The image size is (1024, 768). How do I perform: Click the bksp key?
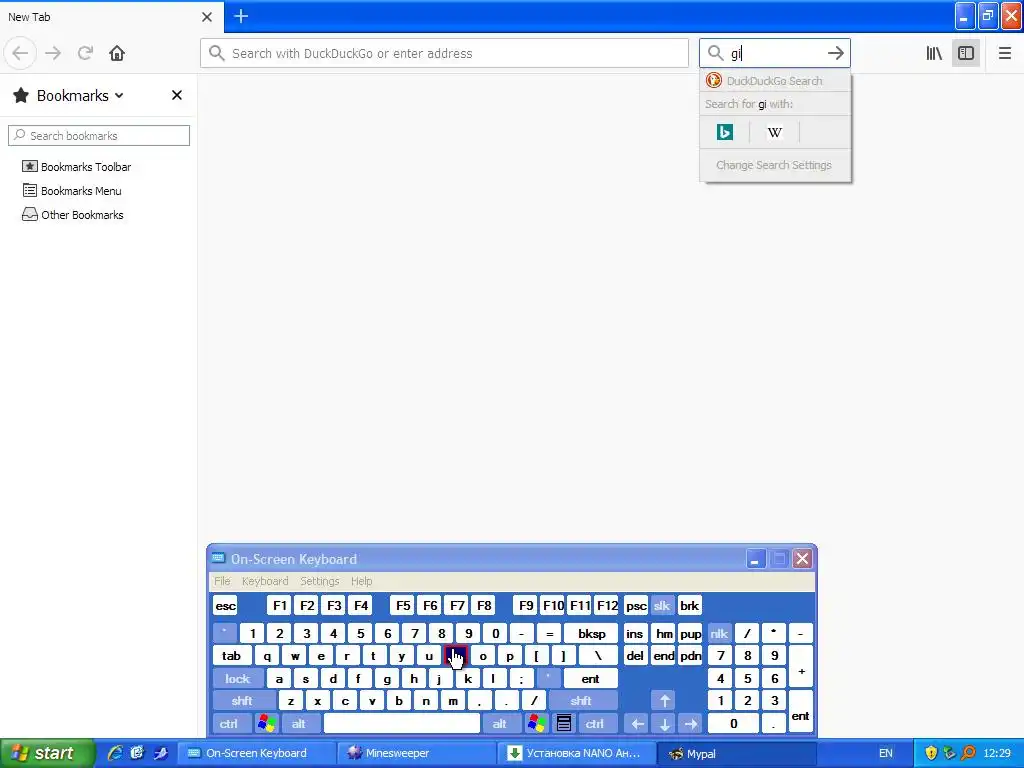pyautogui.click(x=591, y=633)
